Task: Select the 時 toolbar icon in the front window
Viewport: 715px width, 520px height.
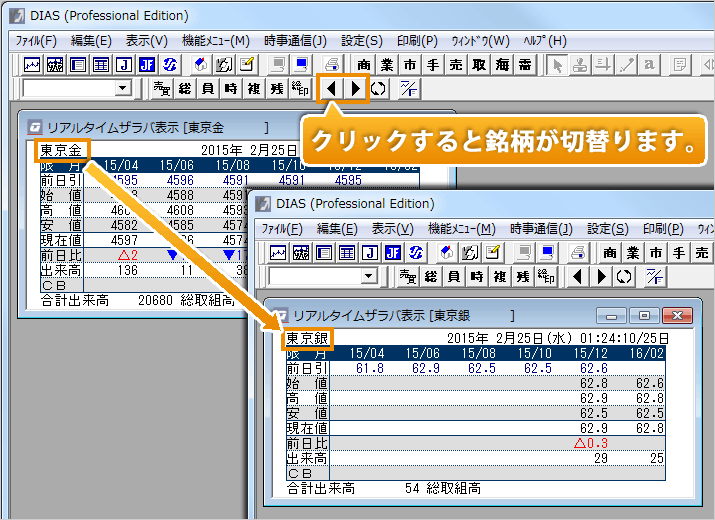Action: point(475,276)
